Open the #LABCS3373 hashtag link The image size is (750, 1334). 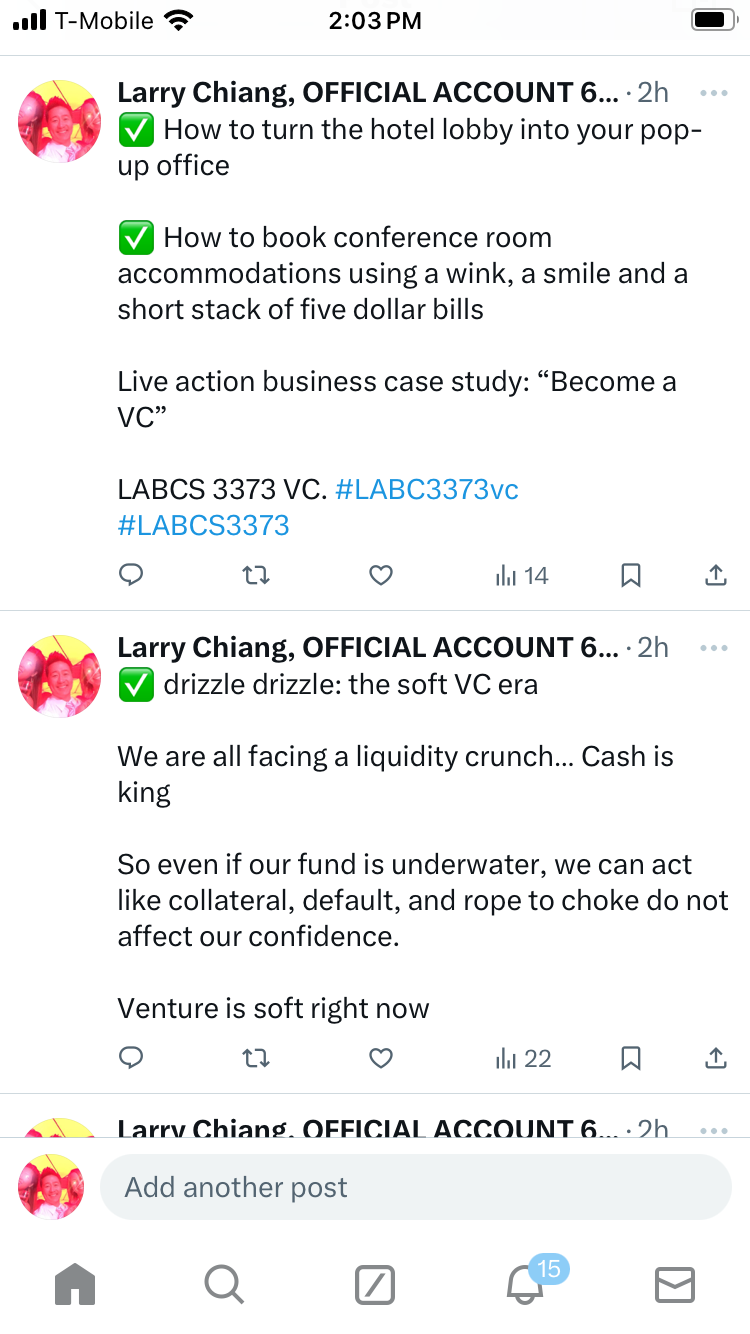[x=204, y=525]
